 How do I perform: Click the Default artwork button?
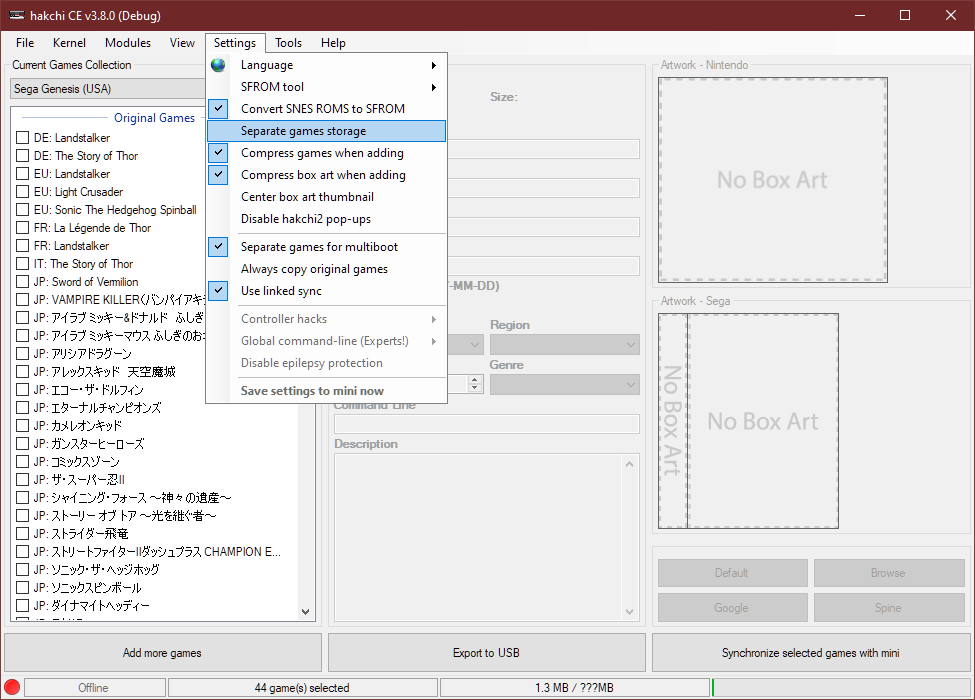click(732, 573)
